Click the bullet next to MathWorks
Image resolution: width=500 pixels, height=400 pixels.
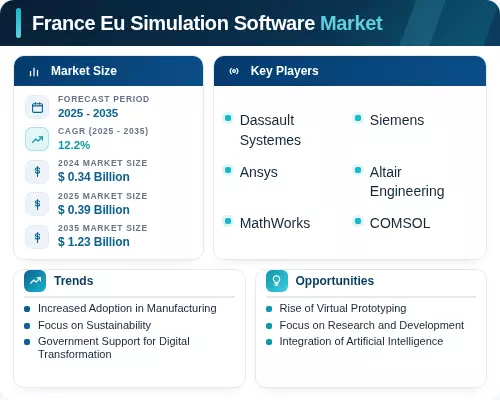[x=228, y=221]
